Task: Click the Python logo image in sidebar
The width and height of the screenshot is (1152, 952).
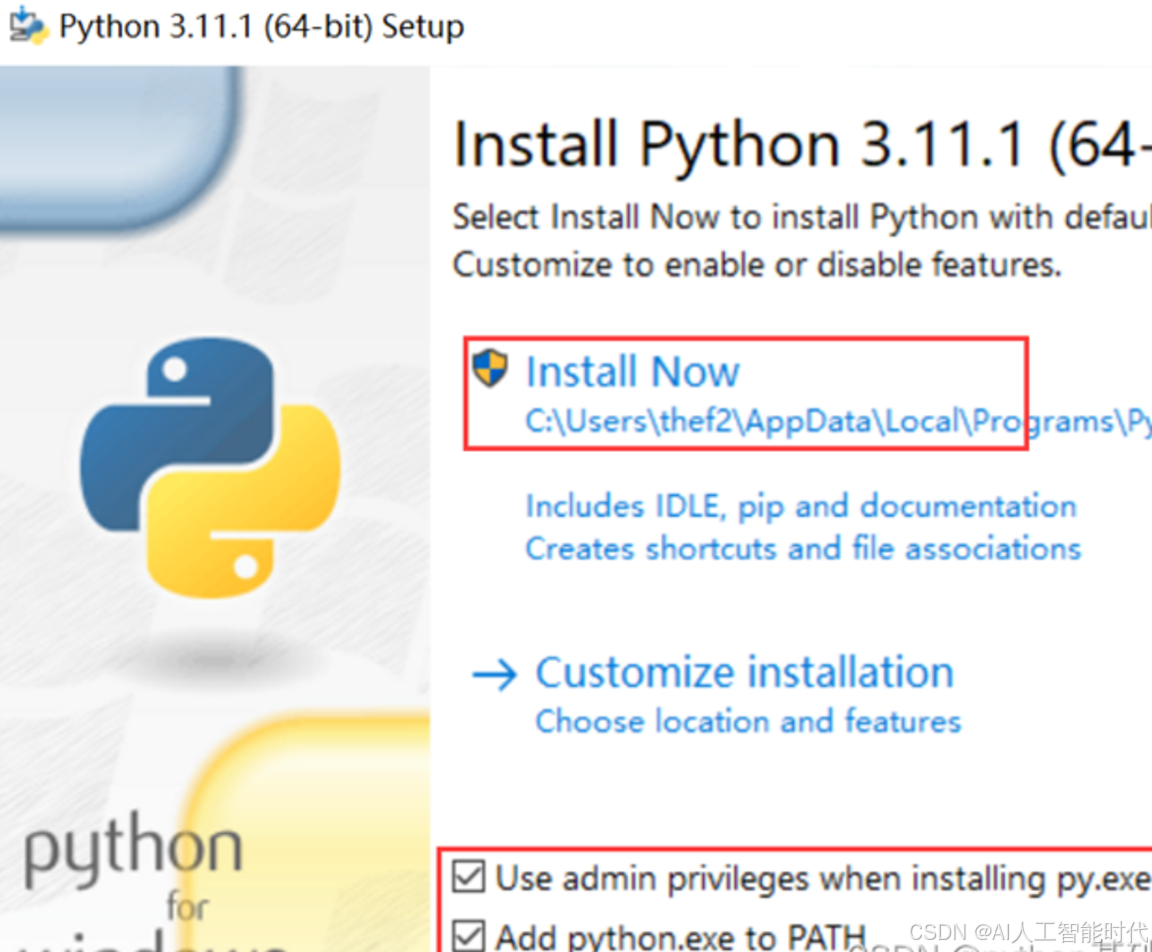Action: tap(210, 468)
